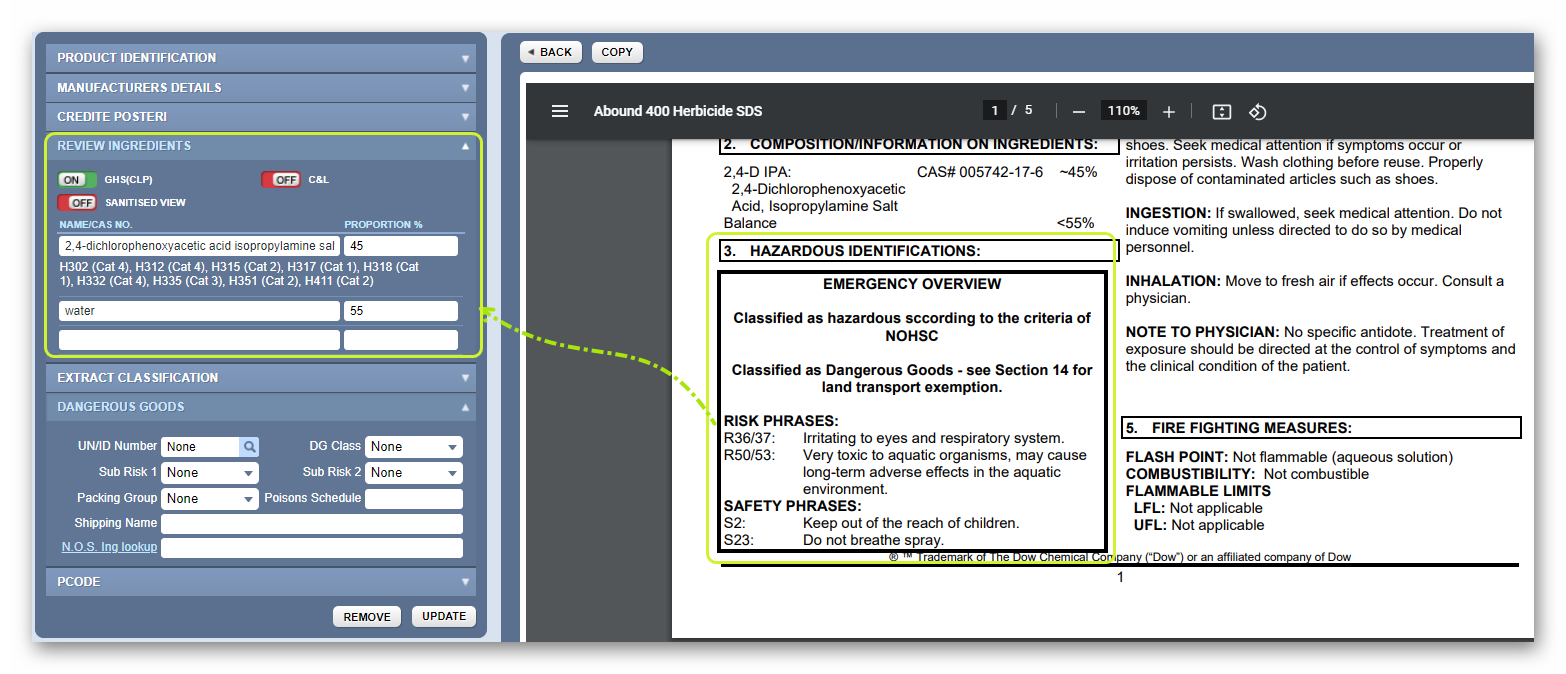Zoom out on the SDS document
Screen dimensions: 1566x674
point(1078,111)
